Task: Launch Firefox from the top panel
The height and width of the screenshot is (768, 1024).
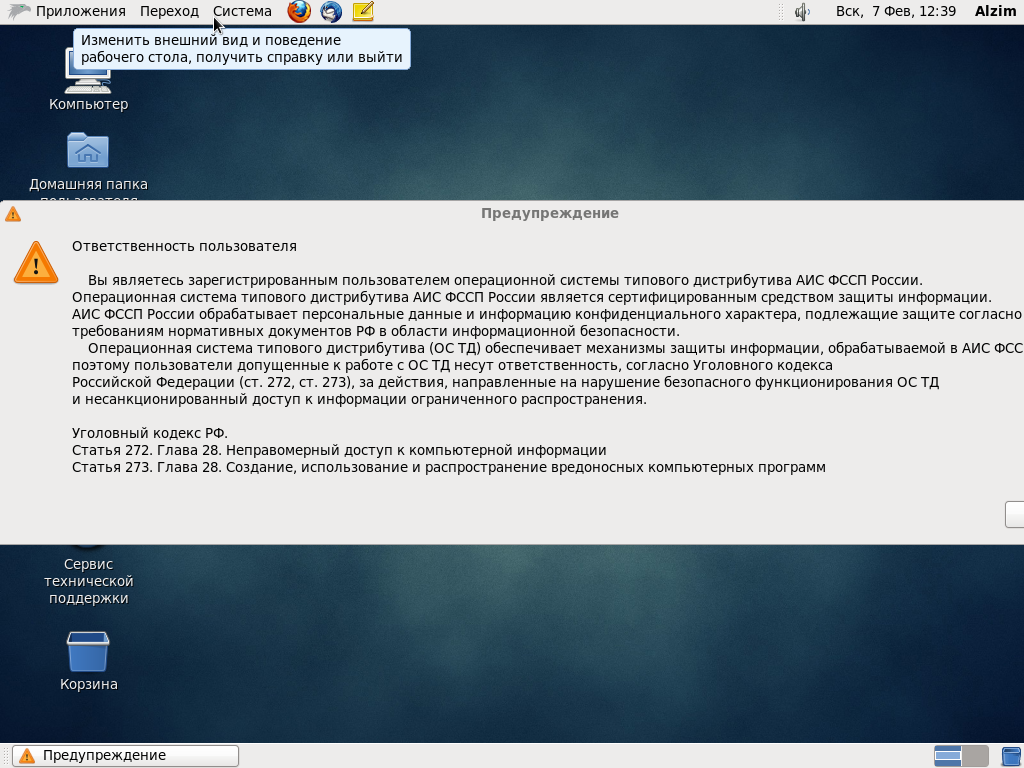Action: tap(299, 11)
